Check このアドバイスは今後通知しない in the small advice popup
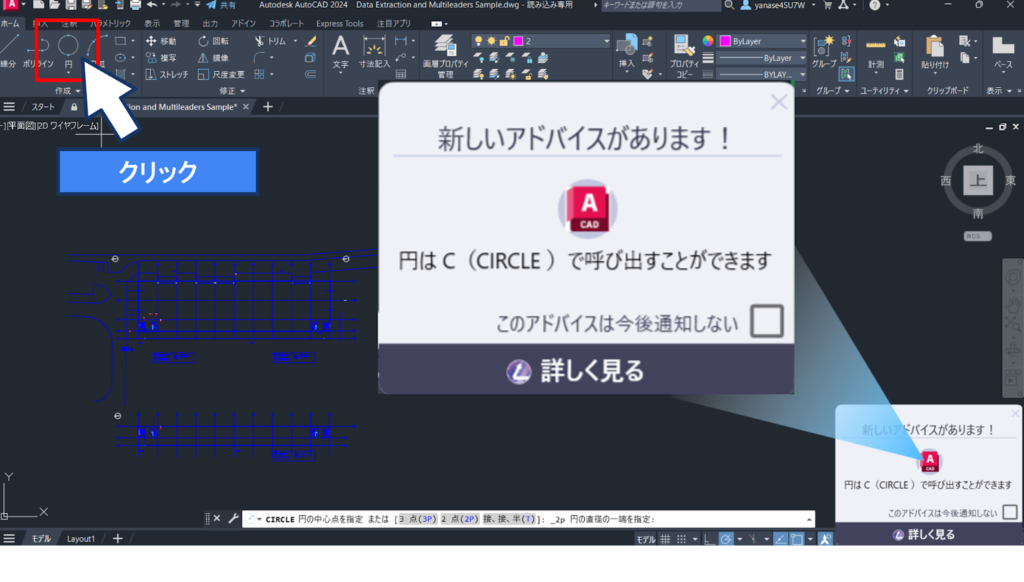This screenshot has height=582, width=1024. point(1010,512)
